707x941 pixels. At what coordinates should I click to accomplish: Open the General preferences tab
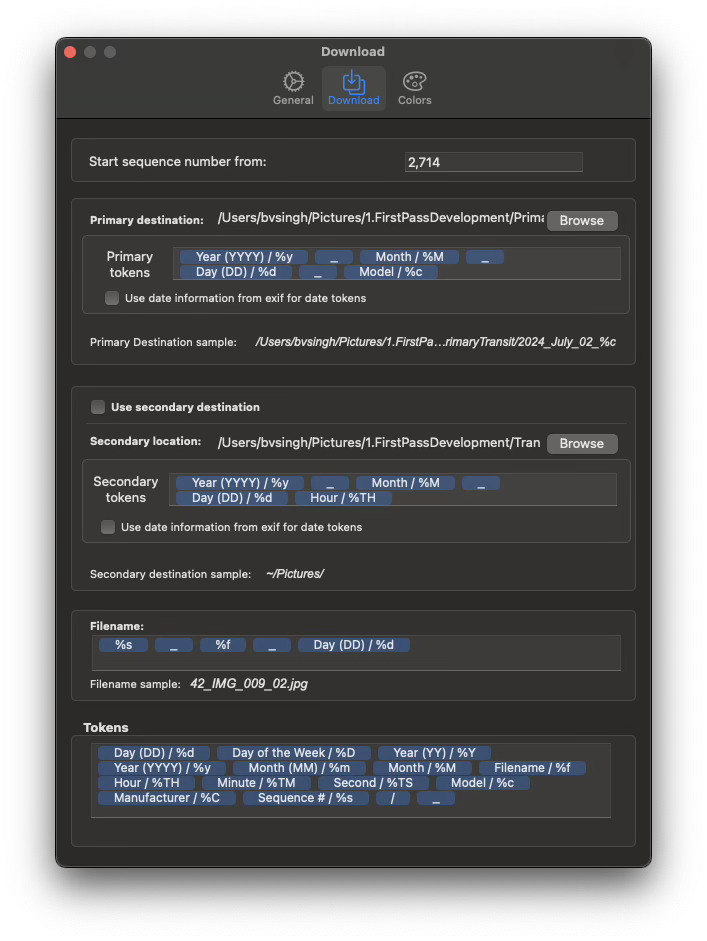(x=293, y=88)
